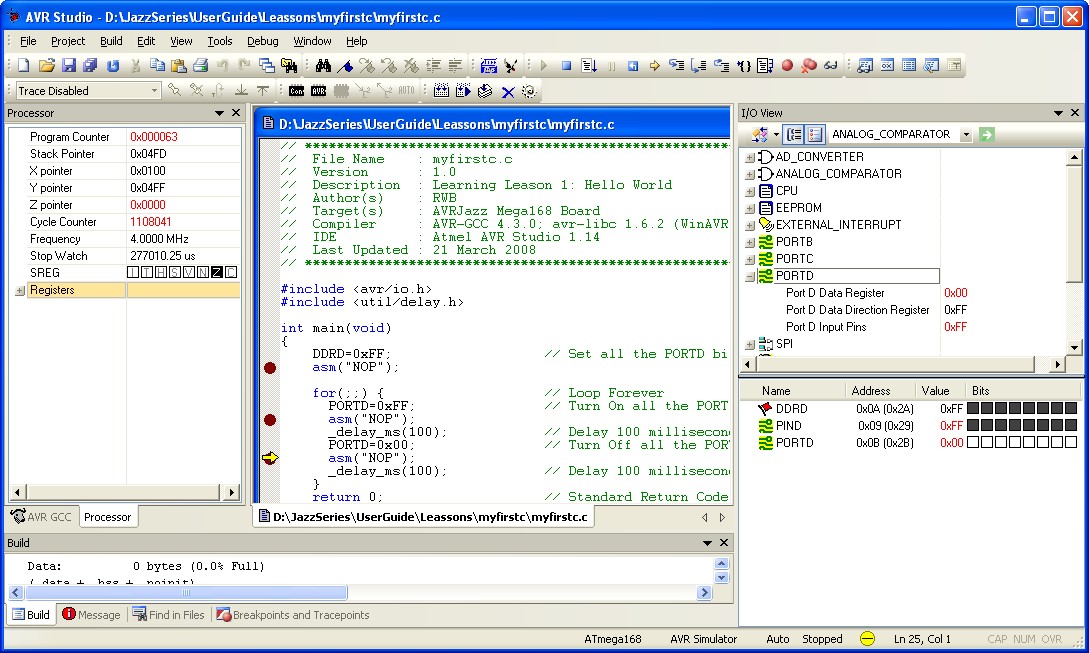Click the I/O View vertical scrollbar down arrow
Viewport: 1089px width, 653px height.
[1074, 347]
